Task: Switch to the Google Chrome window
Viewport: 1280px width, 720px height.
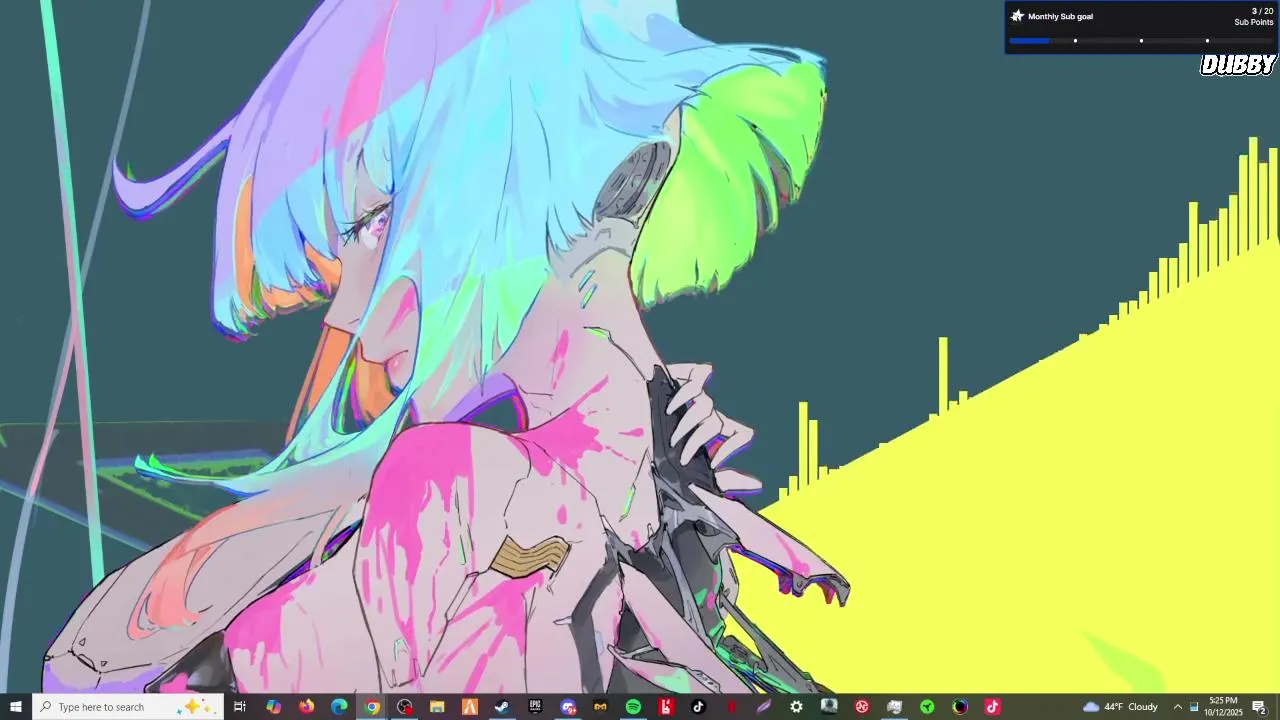Action: (x=372, y=707)
